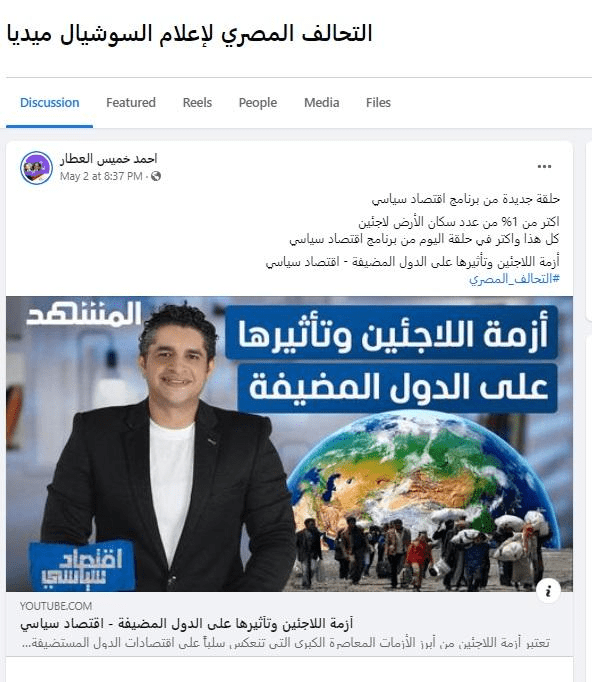The width and height of the screenshot is (592, 682).
Task: Open the Media tab
Action: coord(321,103)
